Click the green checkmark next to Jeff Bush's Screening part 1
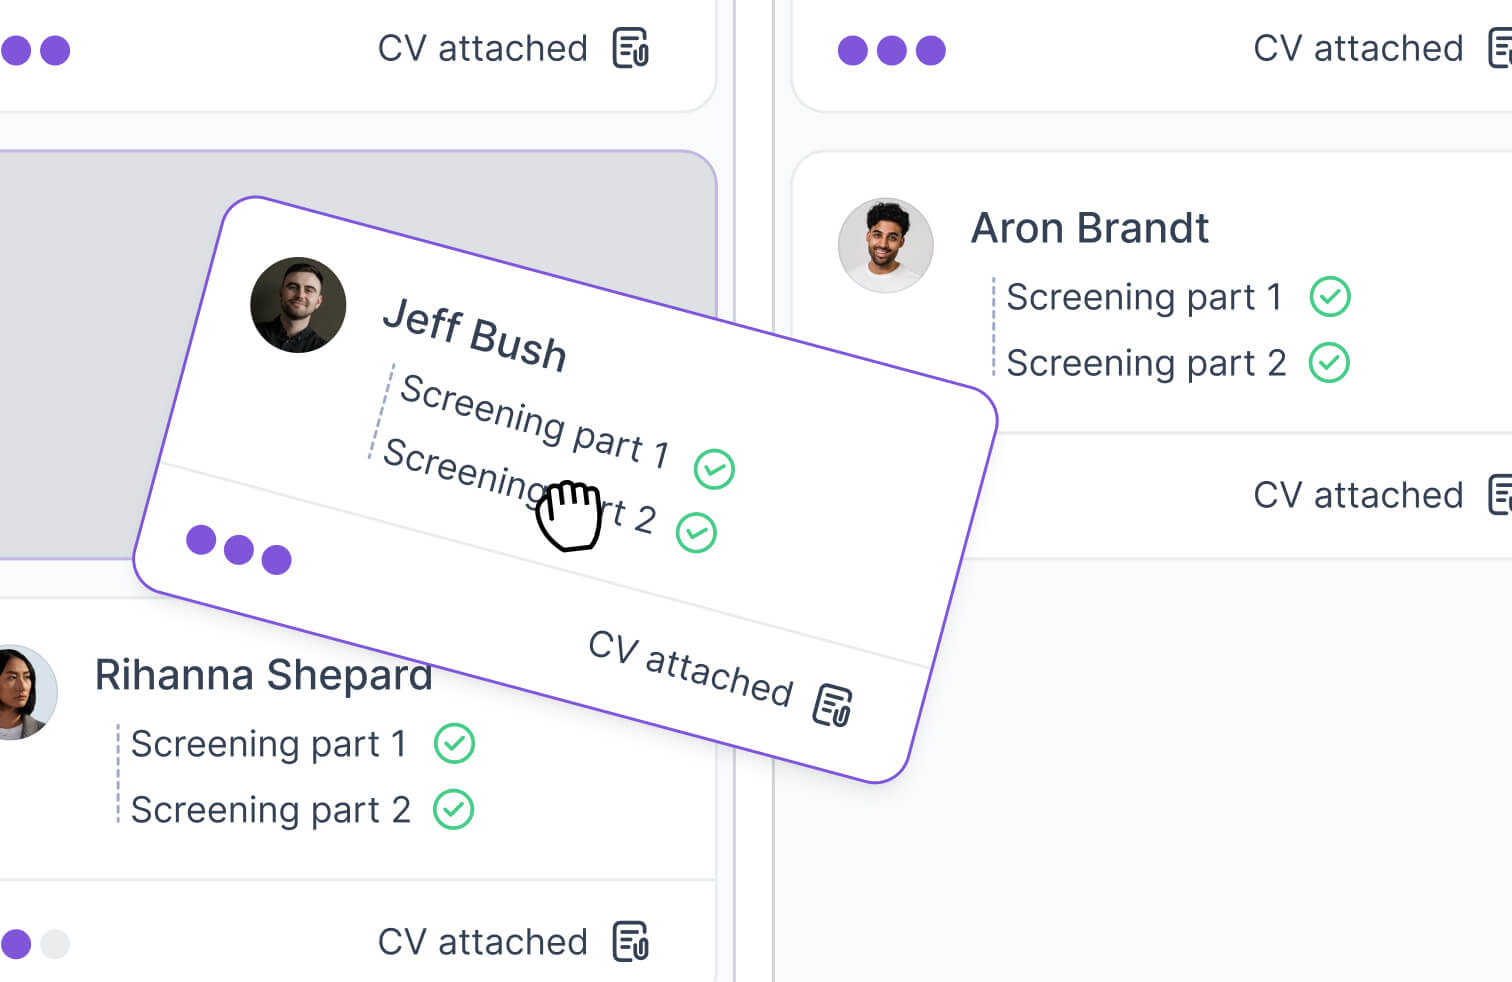This screenshot has height=982, width=1512. [714, 468]
